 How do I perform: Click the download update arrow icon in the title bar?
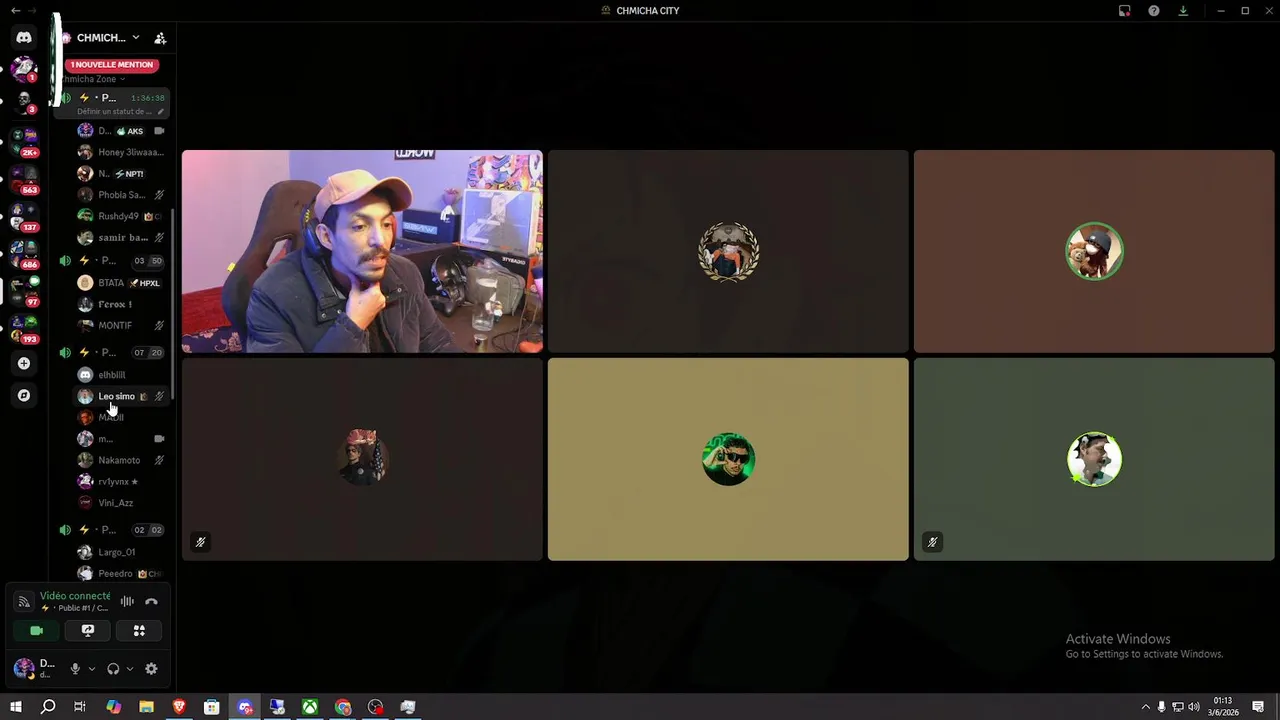[x=1183, y=11]
